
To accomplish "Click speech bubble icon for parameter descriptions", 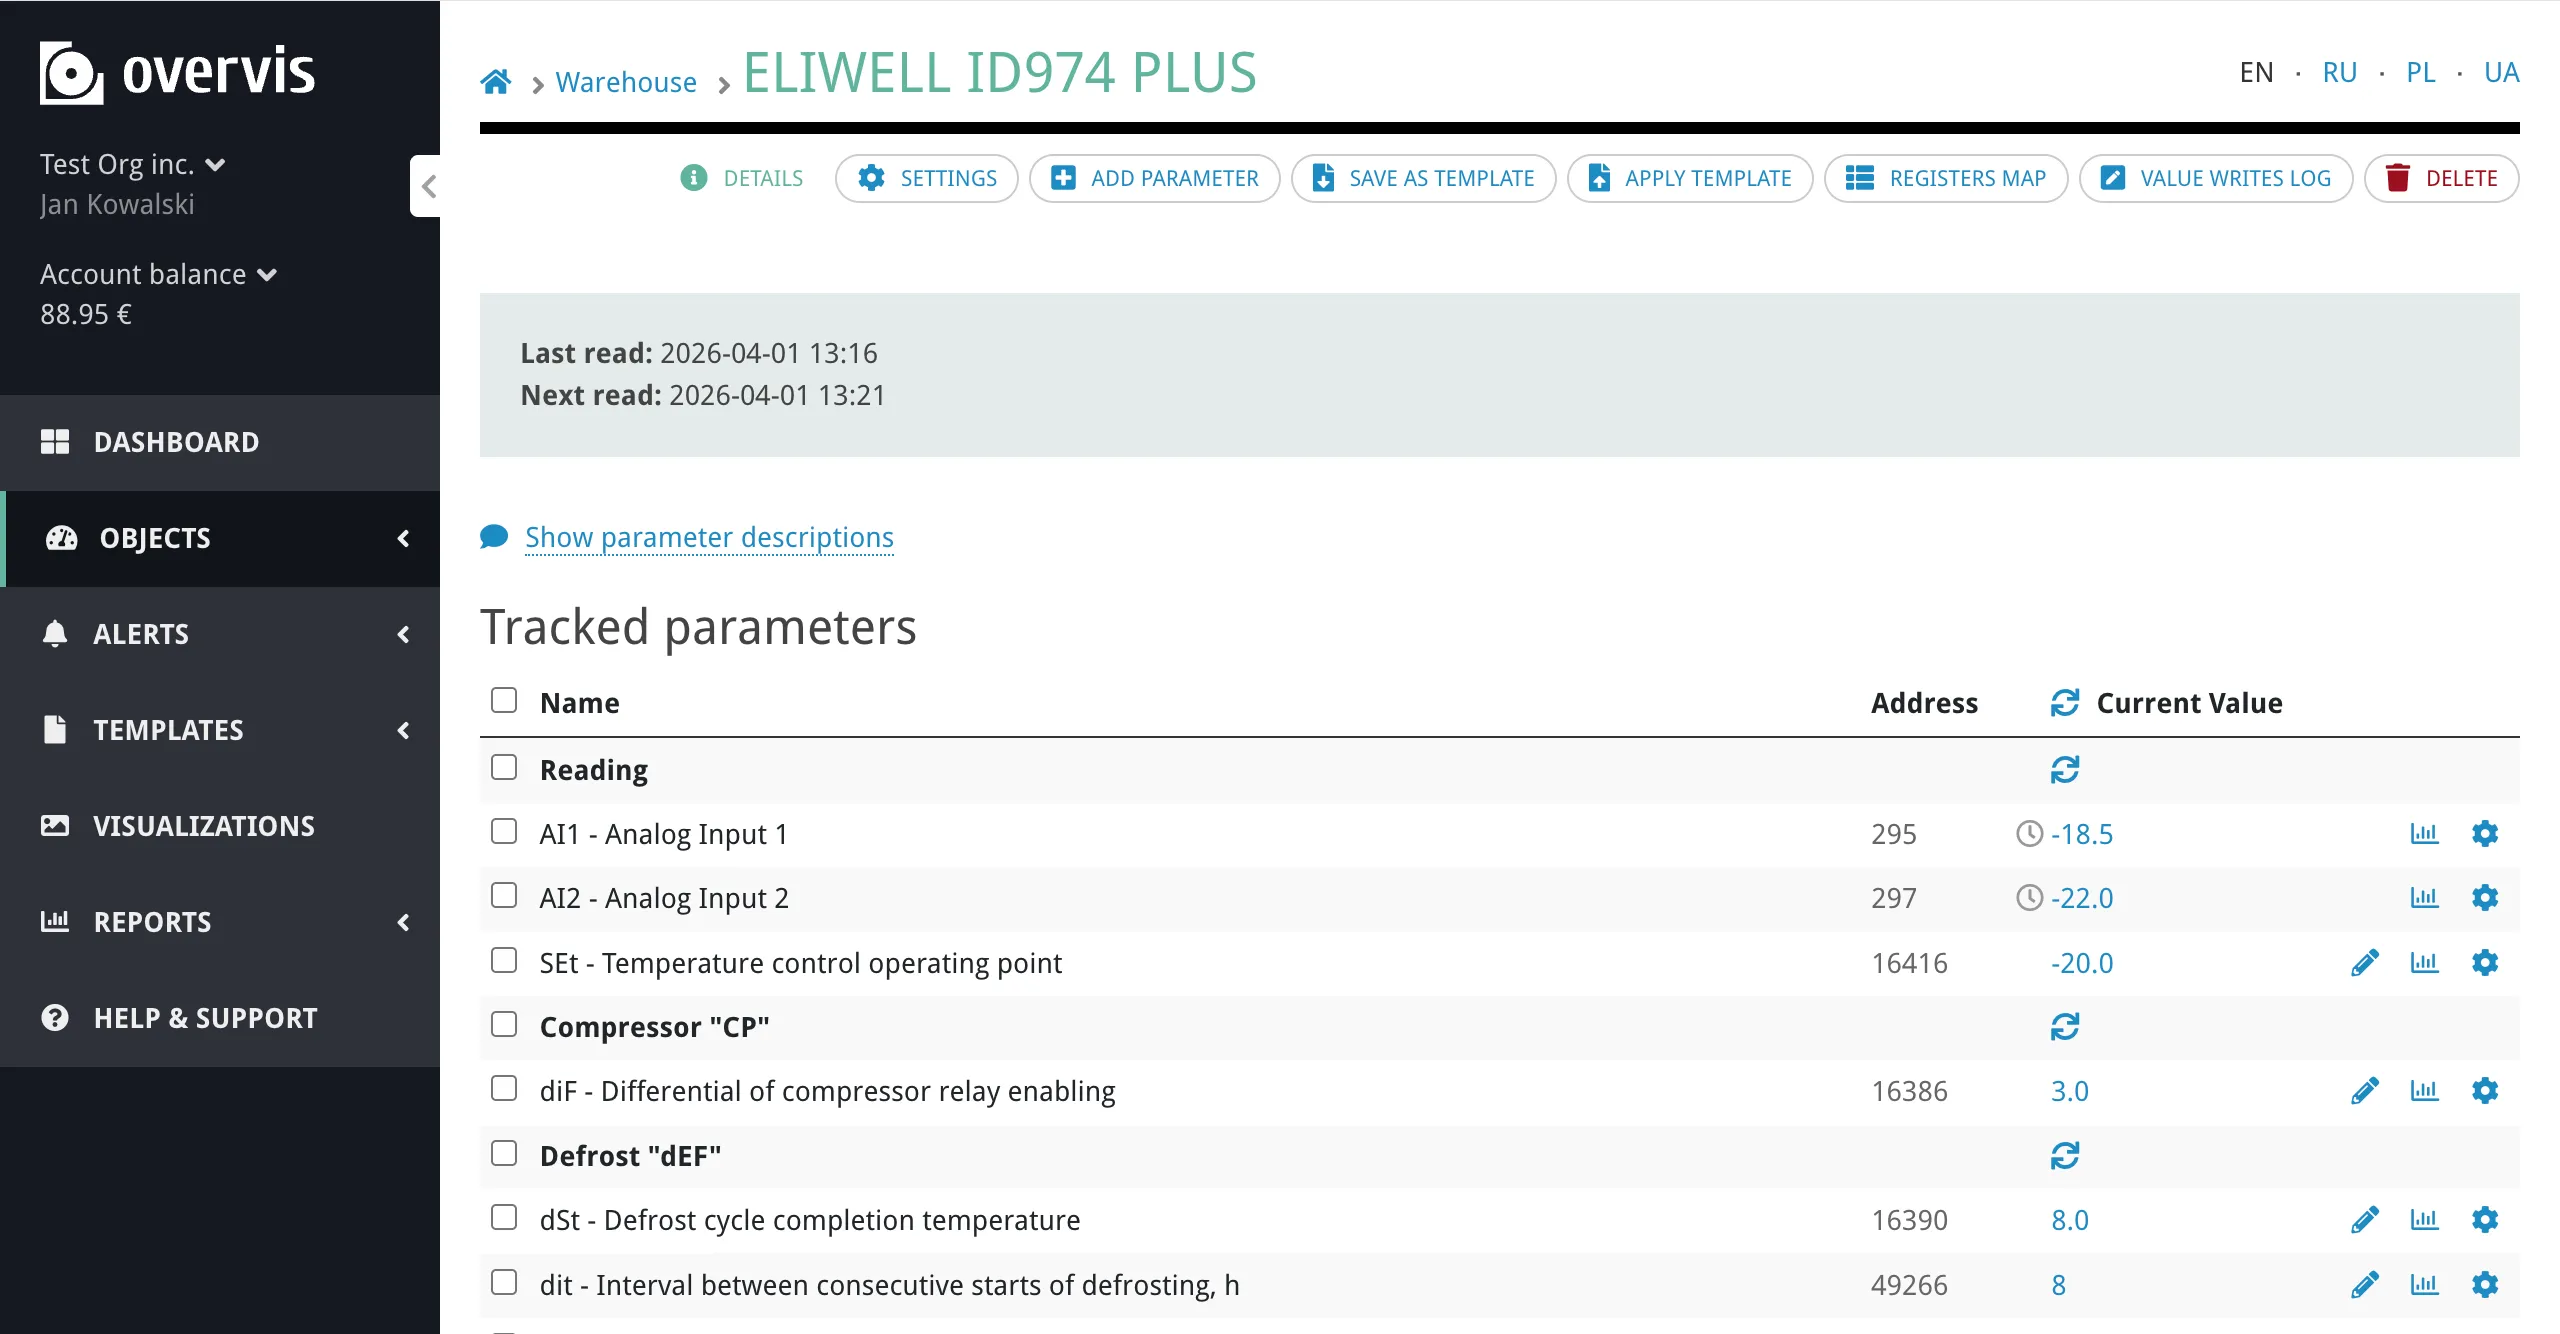I will (494, 537).
